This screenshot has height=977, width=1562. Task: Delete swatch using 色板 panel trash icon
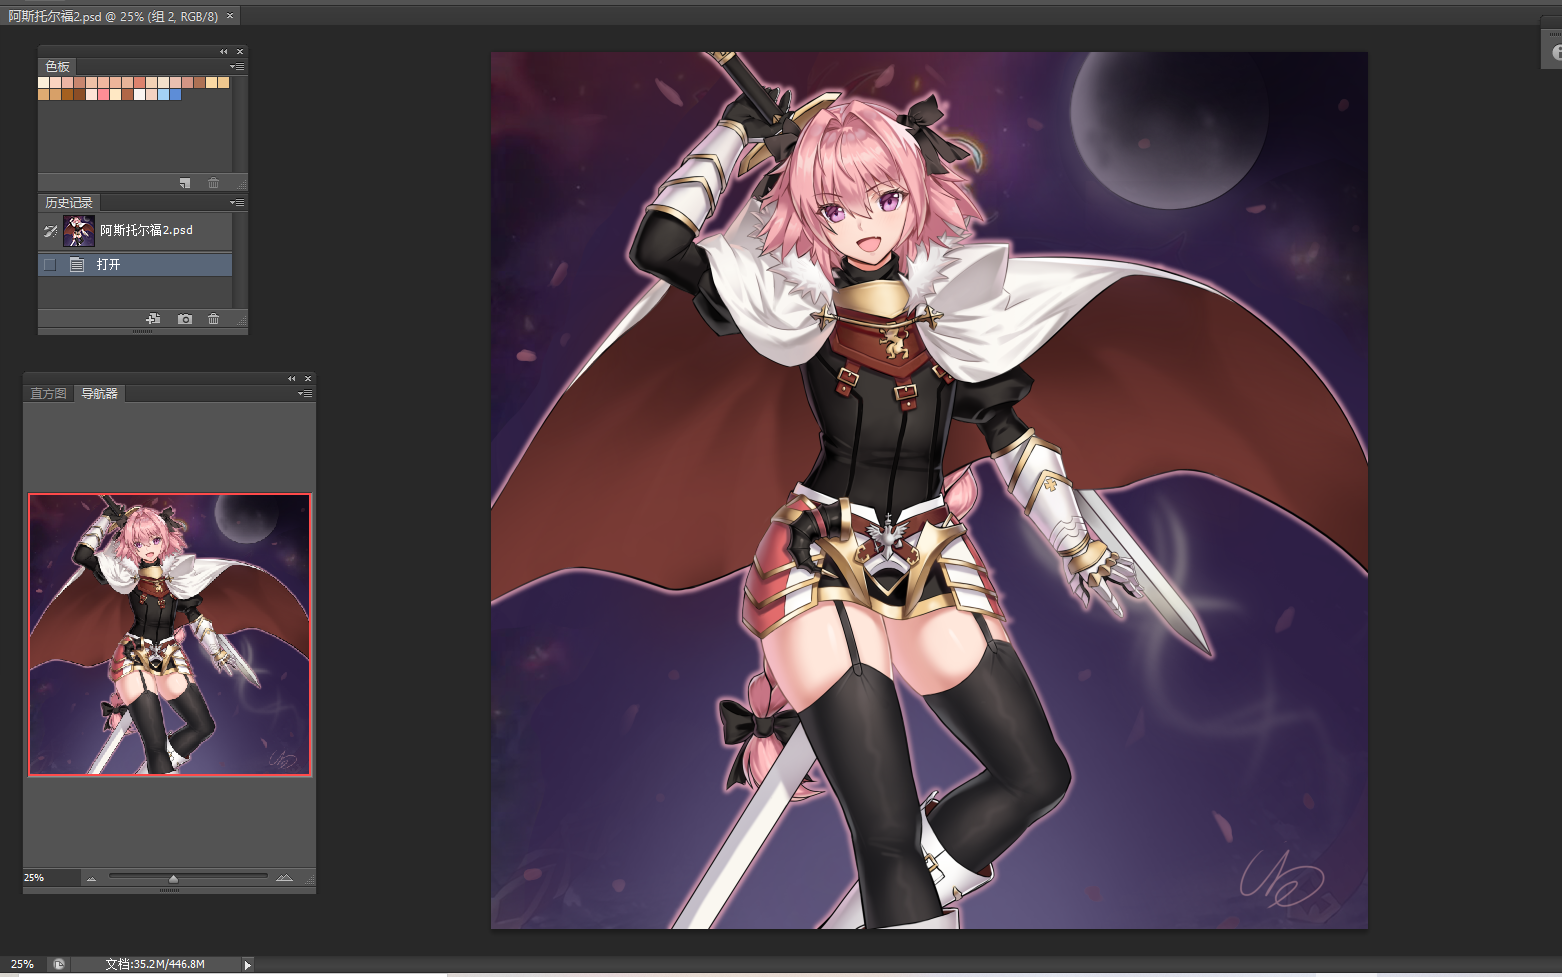[x=213, y=183]
